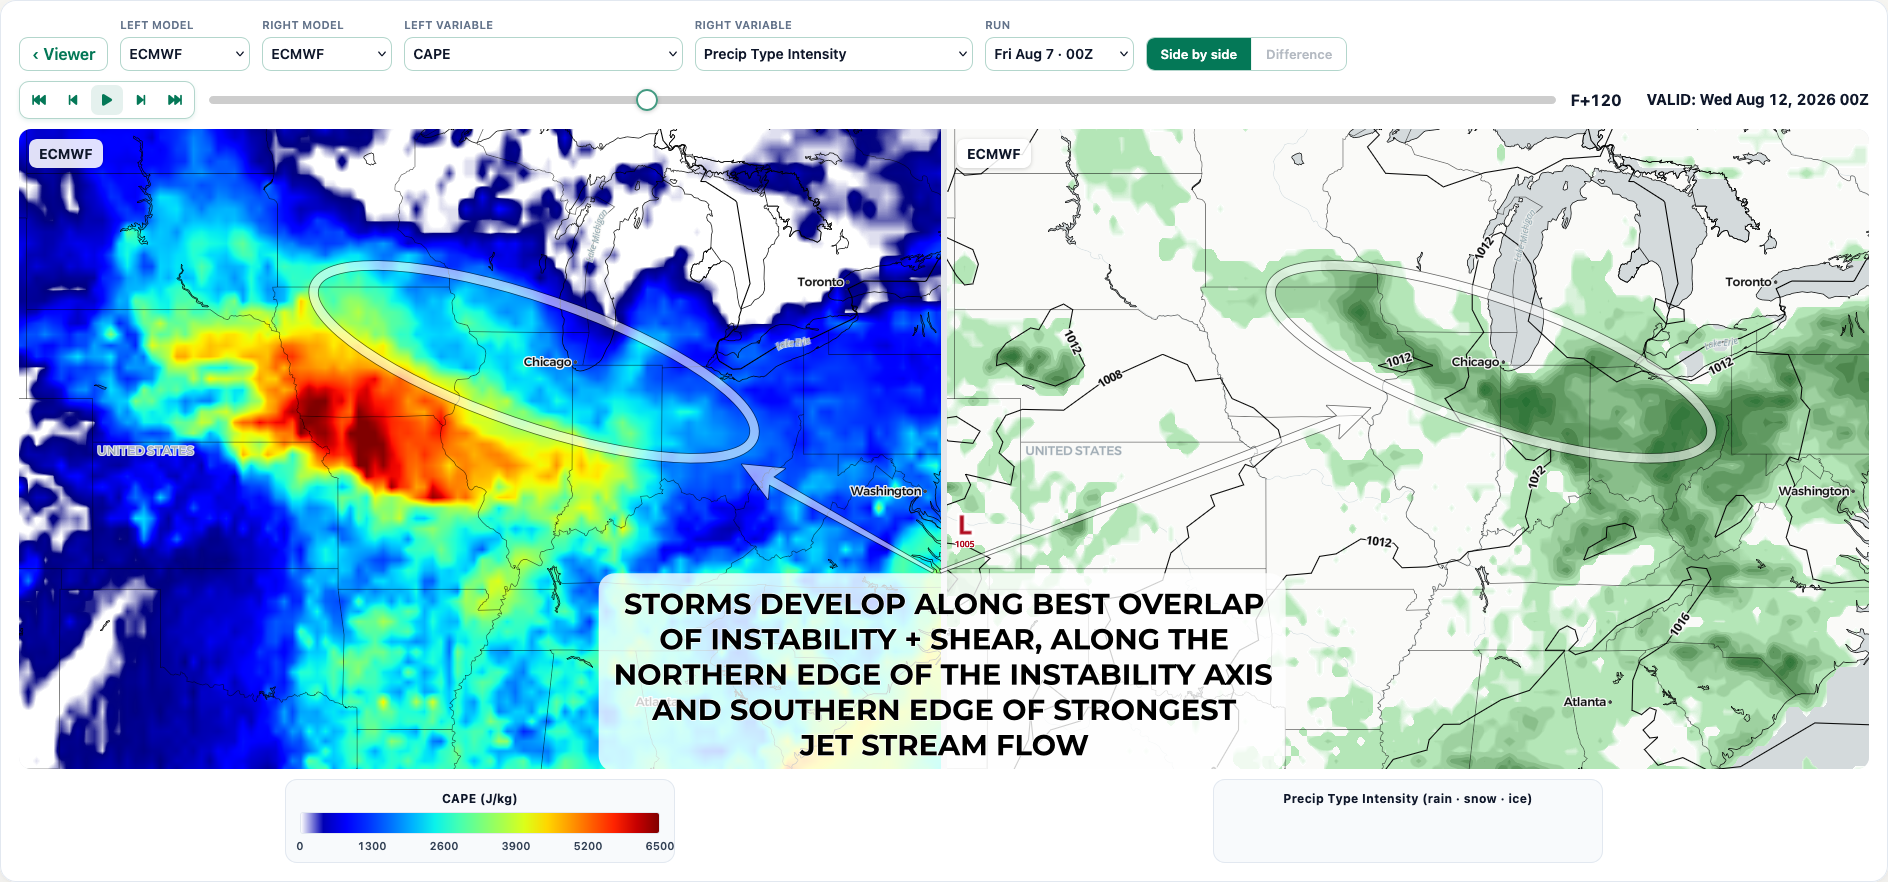Step back one forecast frame
Screen dimensions: 1888x882
pyautogui.click(x=73, y=100)
